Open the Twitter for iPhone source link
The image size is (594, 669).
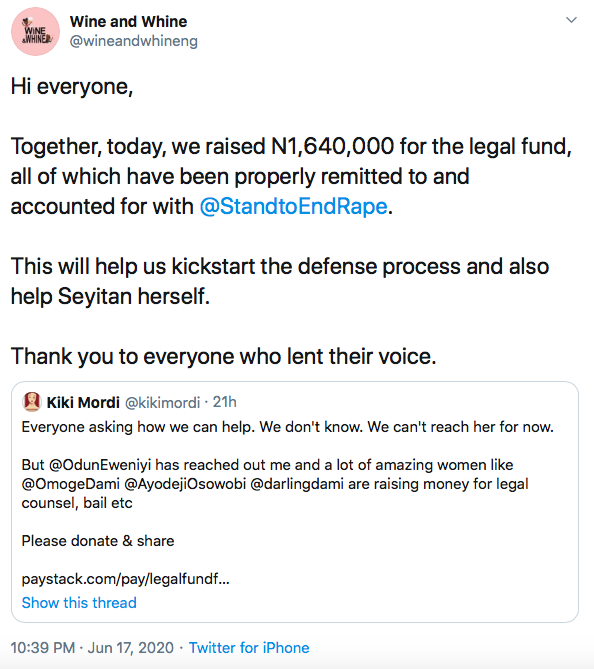click(x=249, y=648)
